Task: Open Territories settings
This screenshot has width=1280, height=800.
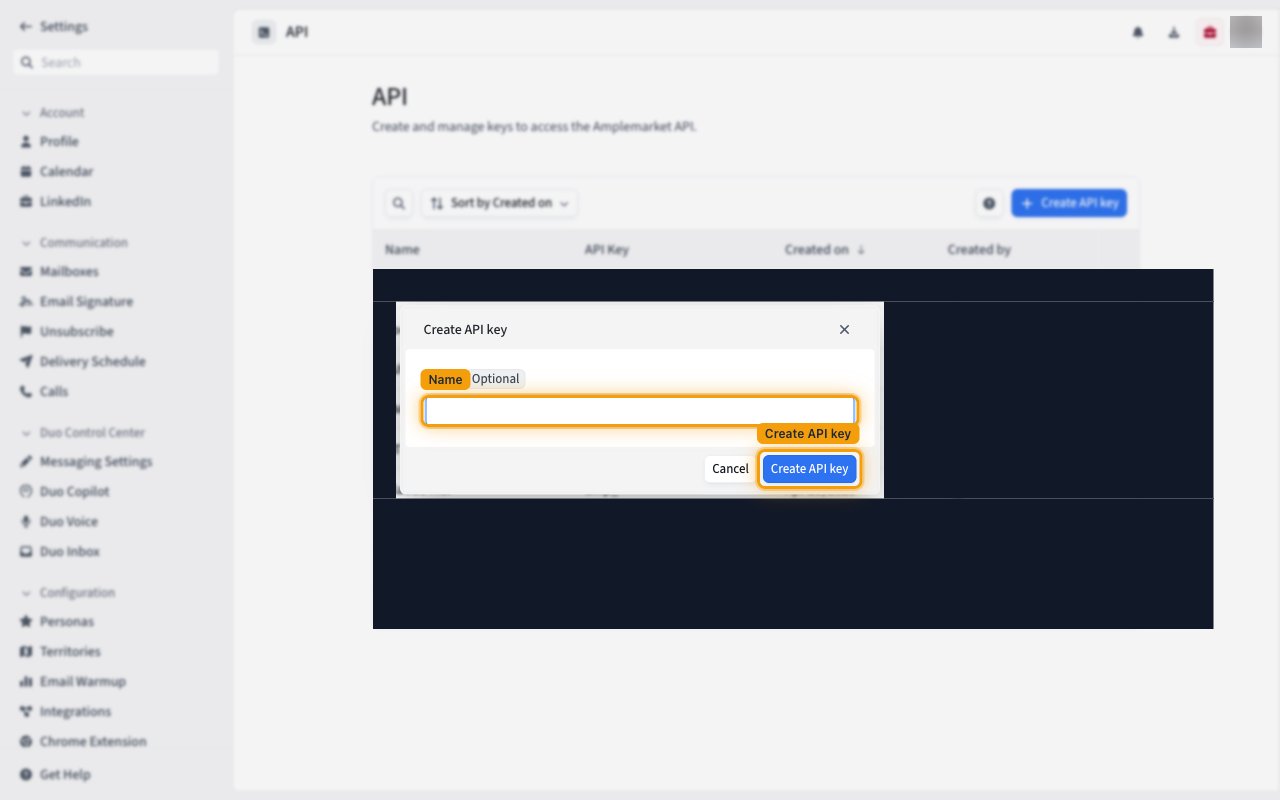Action: [70, 652]
